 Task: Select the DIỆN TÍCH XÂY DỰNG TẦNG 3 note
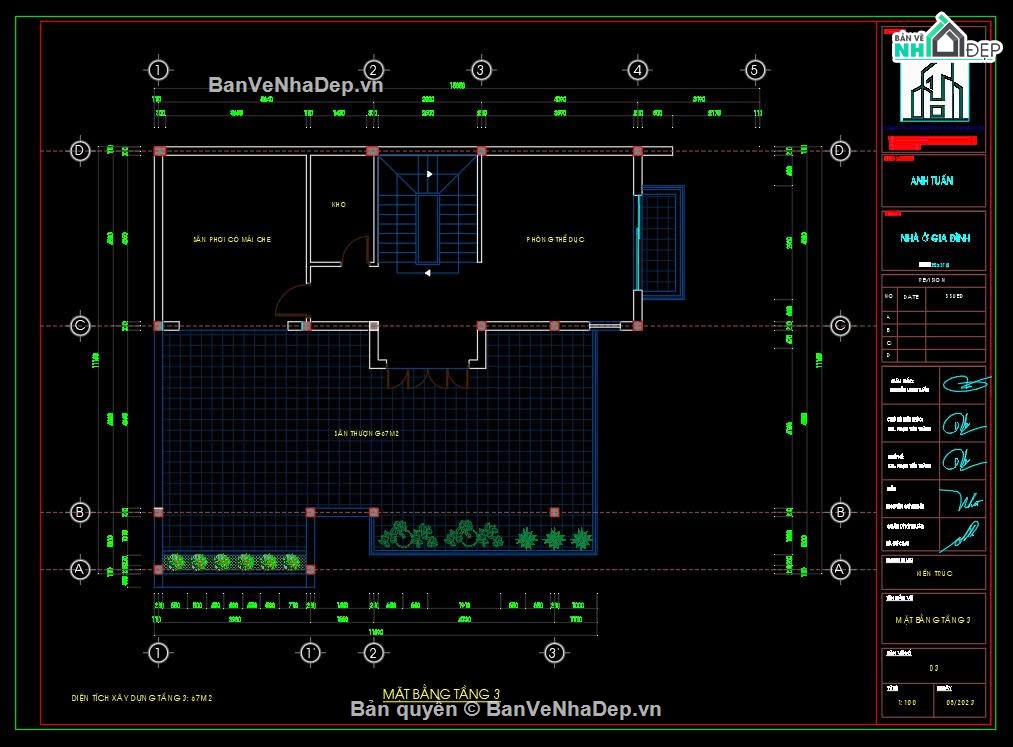tap(141, 698)
